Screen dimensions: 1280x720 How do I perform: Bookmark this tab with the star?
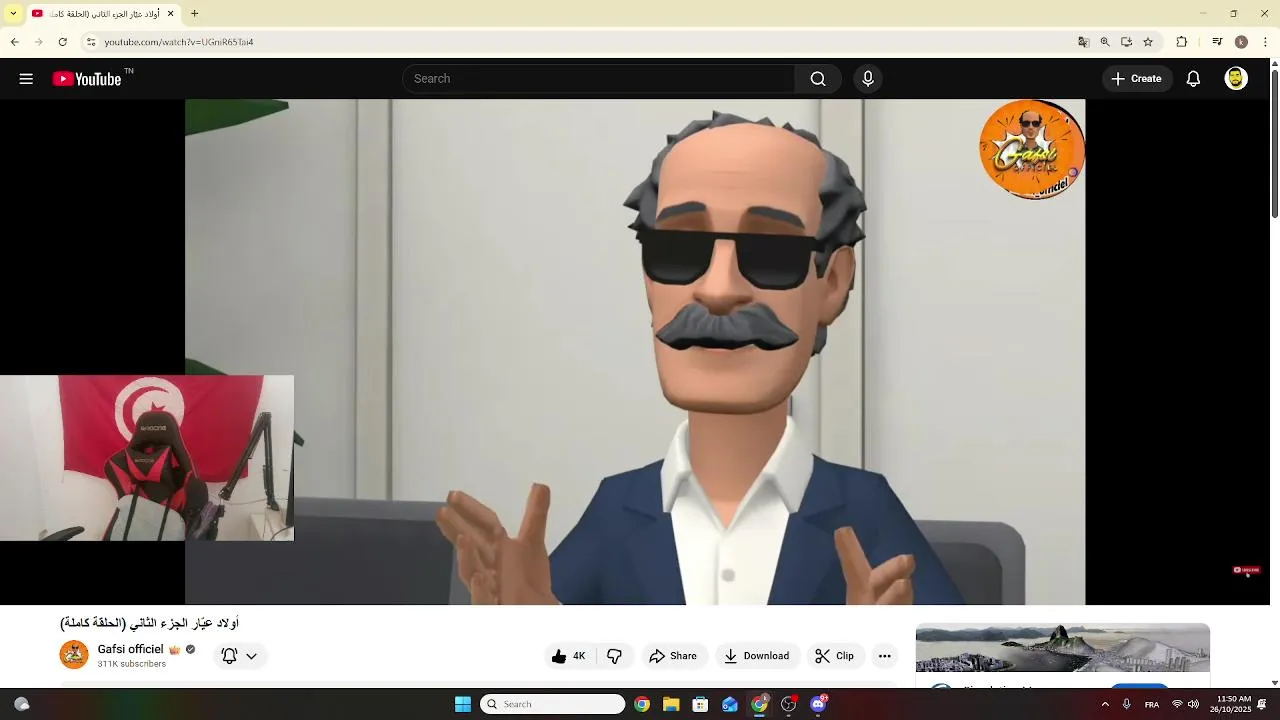(x=1148, y=42)
